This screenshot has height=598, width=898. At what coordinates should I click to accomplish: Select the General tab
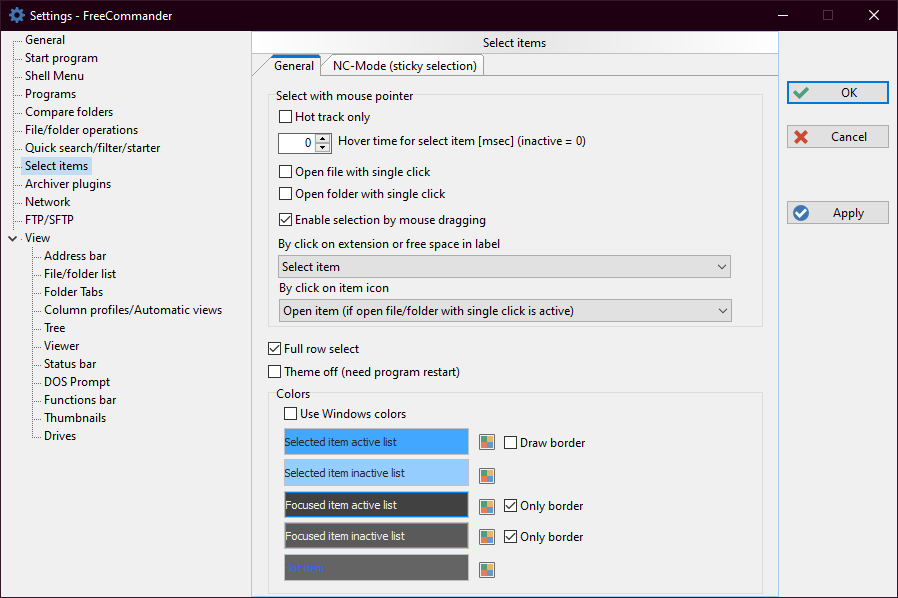[x=294, y=66]
